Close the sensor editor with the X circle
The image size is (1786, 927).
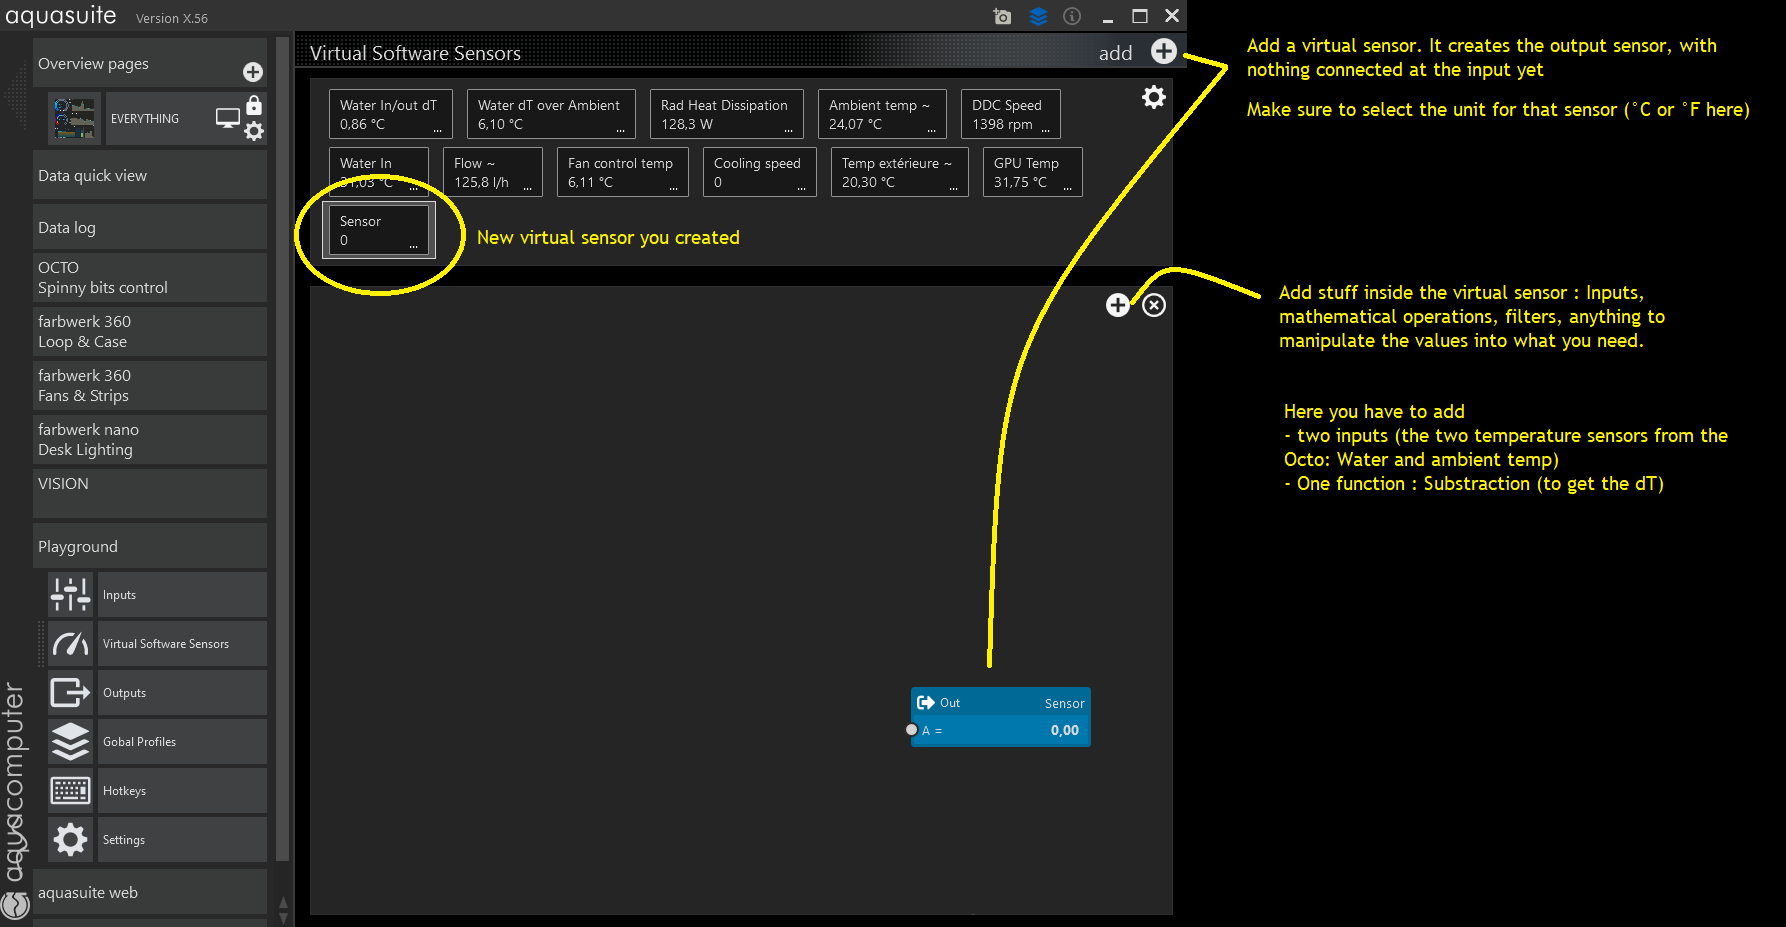(x=1154, y=305)
